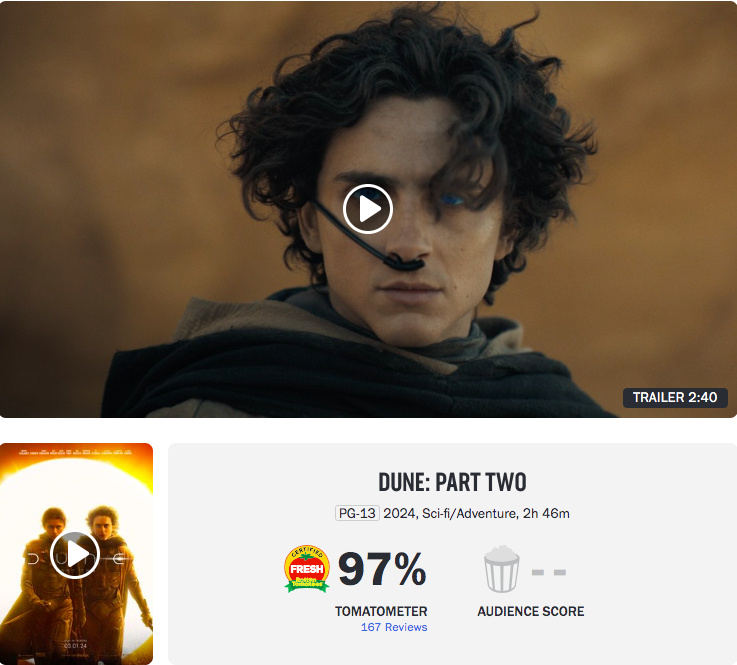Click the Certified Fresh tomato badge
This screenshot has width=737, height=665.
(307, 569)
